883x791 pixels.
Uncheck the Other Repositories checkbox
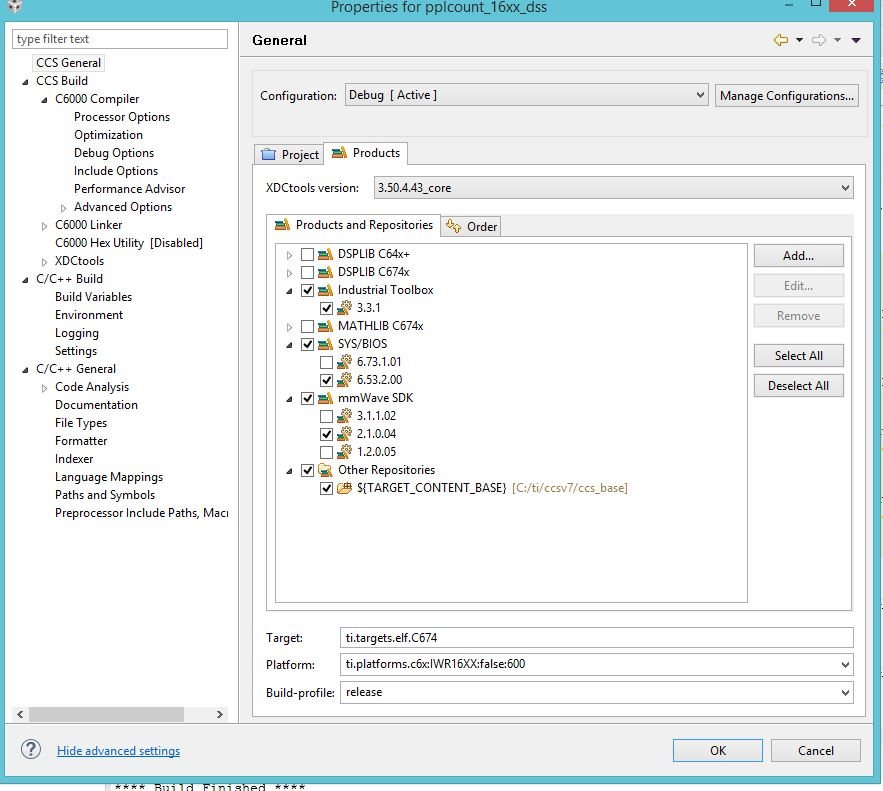[x=307, y=470]
